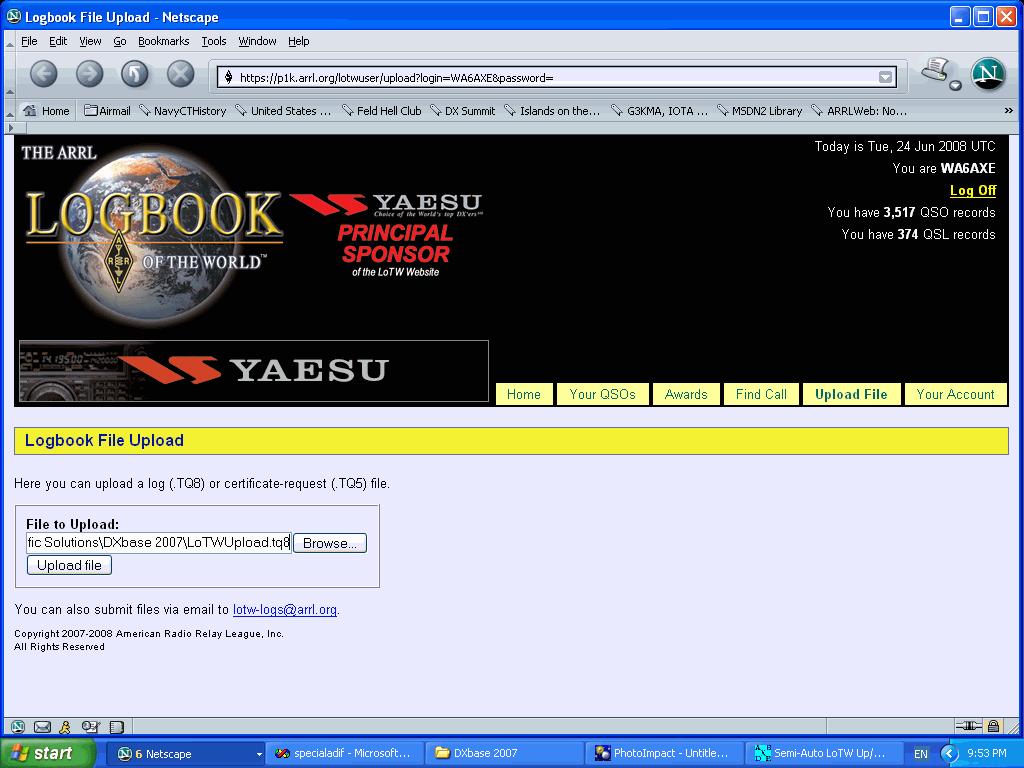This screenshot has width=1024, height=768.
Task: Open the Islands on the... bookmark
Action: (552, 111)
